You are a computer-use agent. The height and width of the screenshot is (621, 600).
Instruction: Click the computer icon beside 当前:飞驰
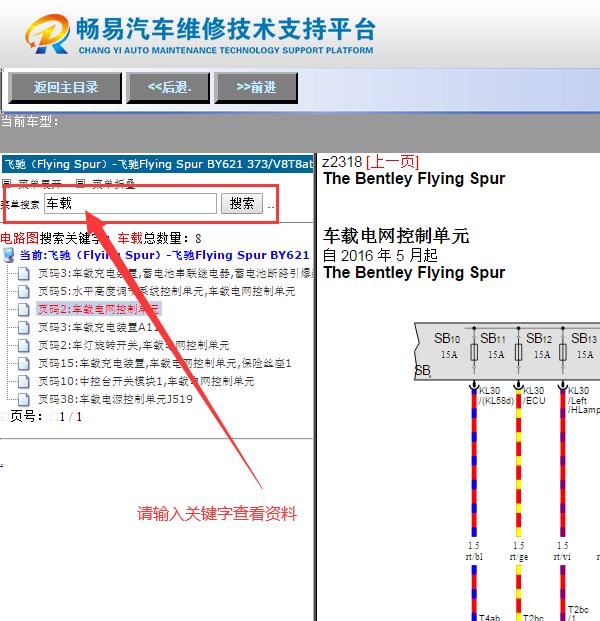click(x=9, y=255)
